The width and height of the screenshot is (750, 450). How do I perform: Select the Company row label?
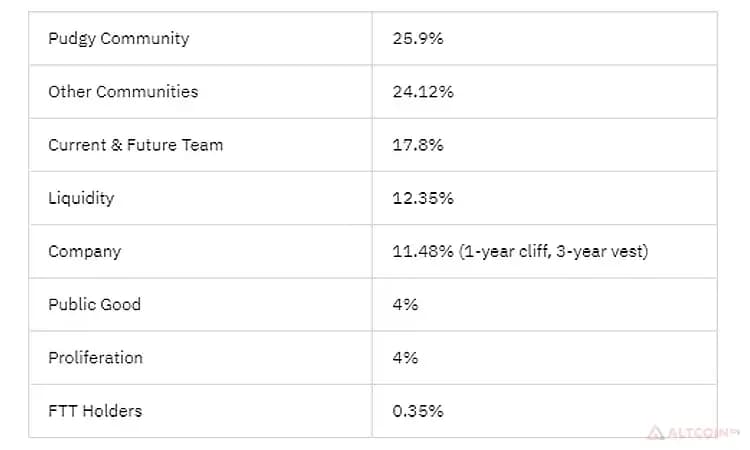(x=84, y=252)
